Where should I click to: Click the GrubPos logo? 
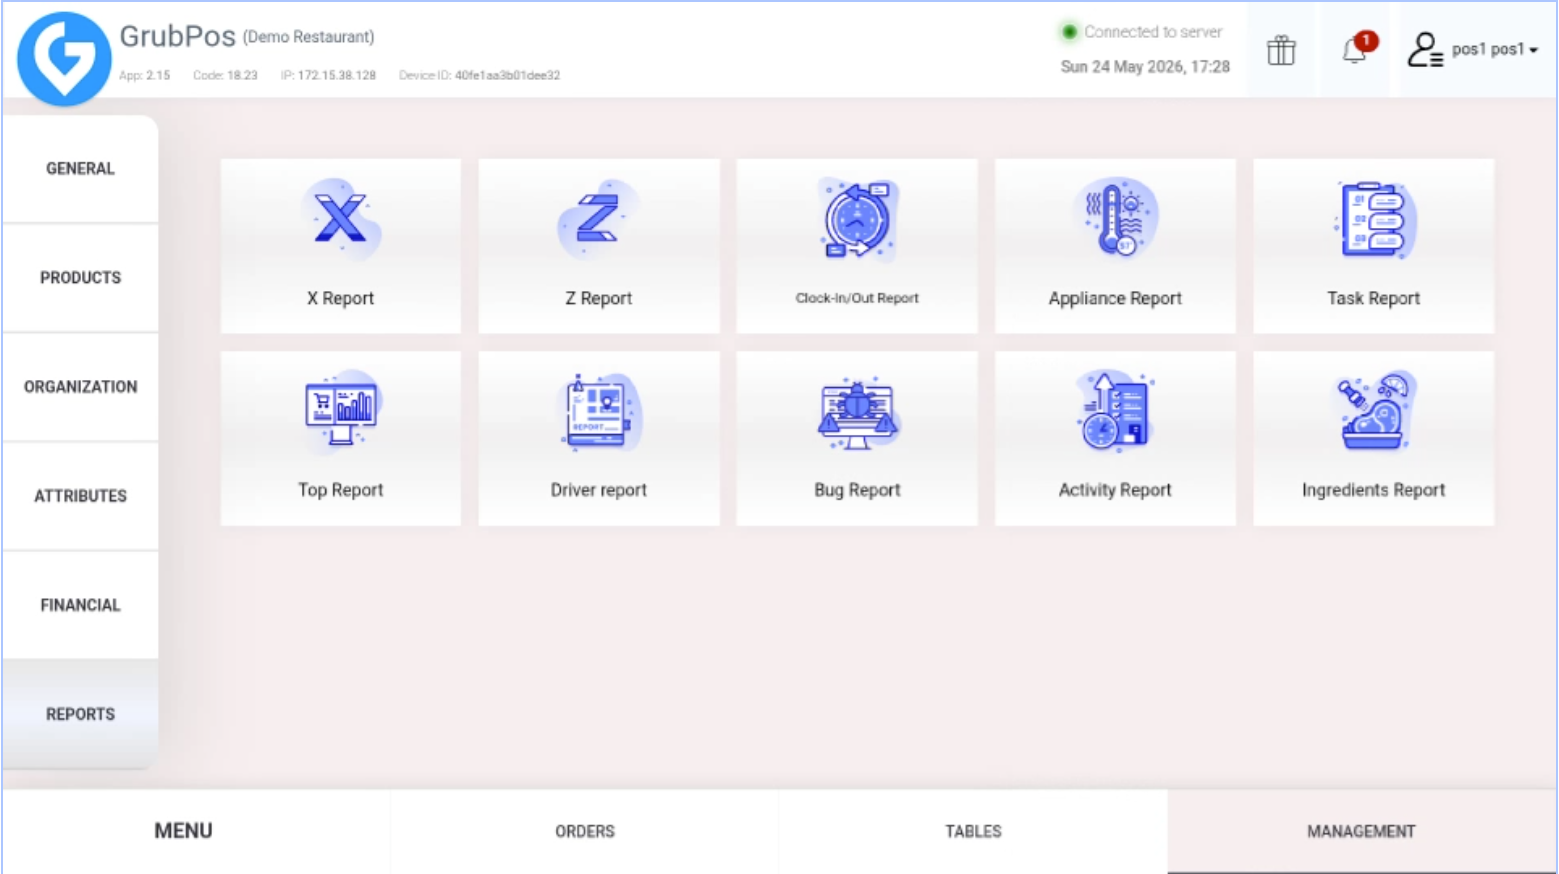pos(64,58)
